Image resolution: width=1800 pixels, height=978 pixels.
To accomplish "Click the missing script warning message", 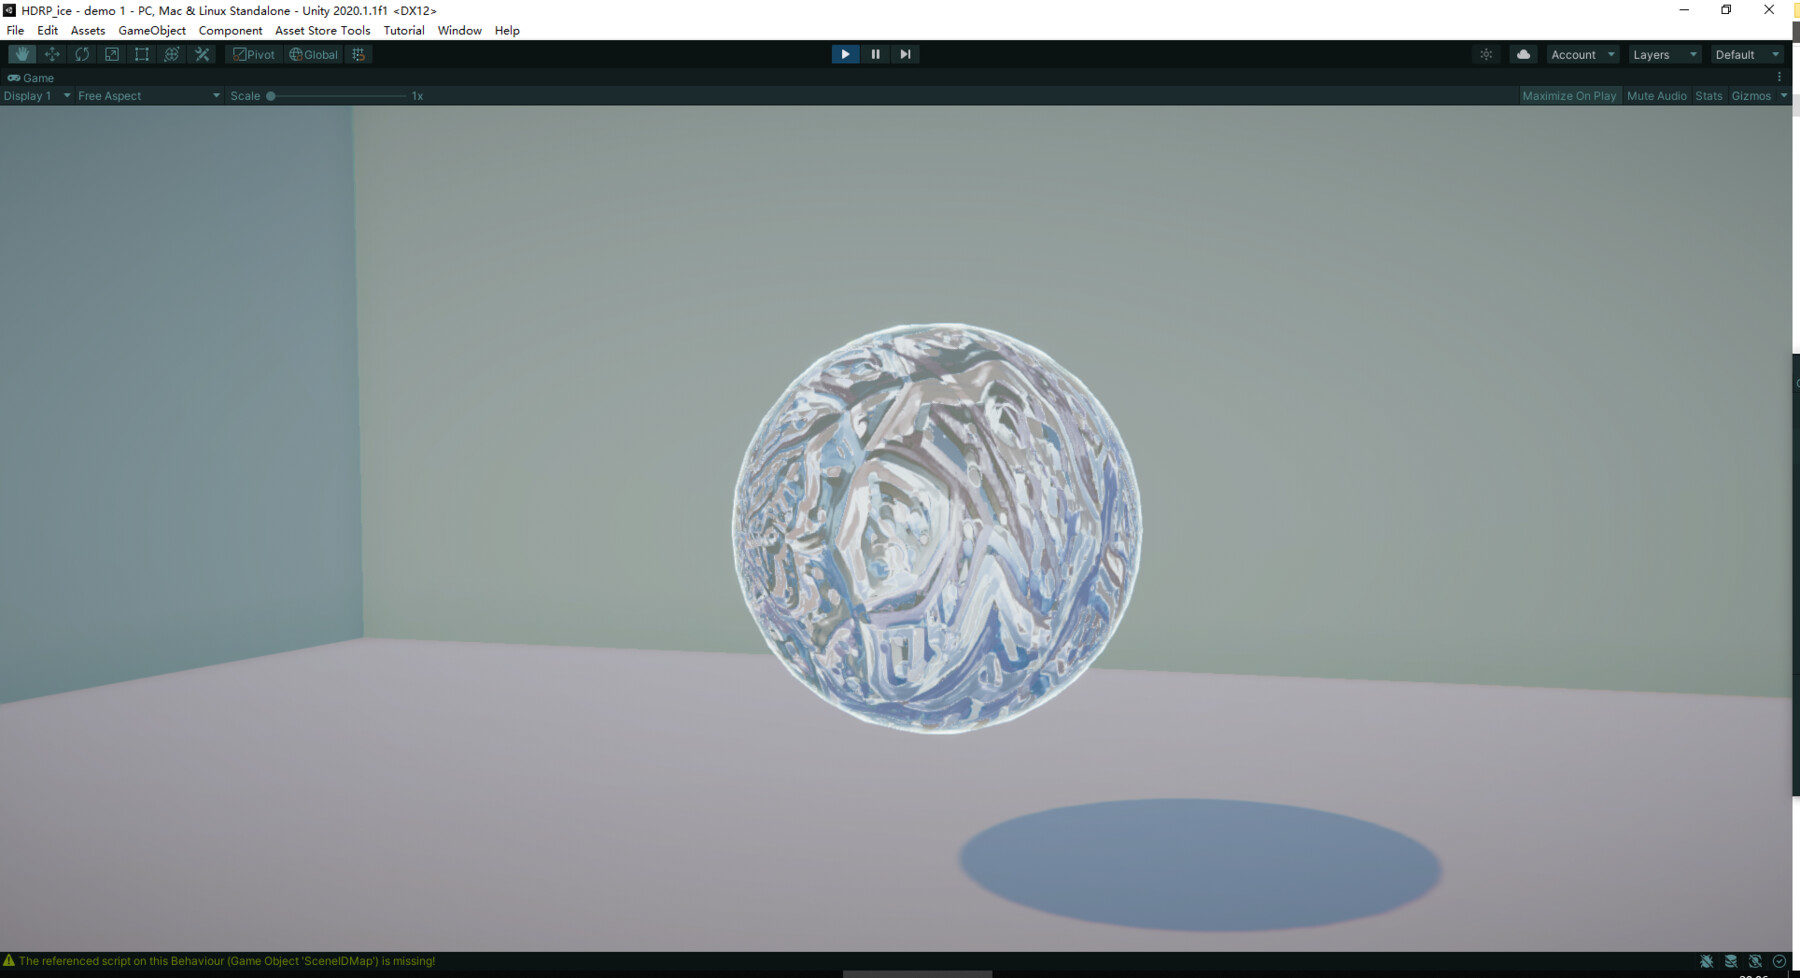I will [227, 961].
